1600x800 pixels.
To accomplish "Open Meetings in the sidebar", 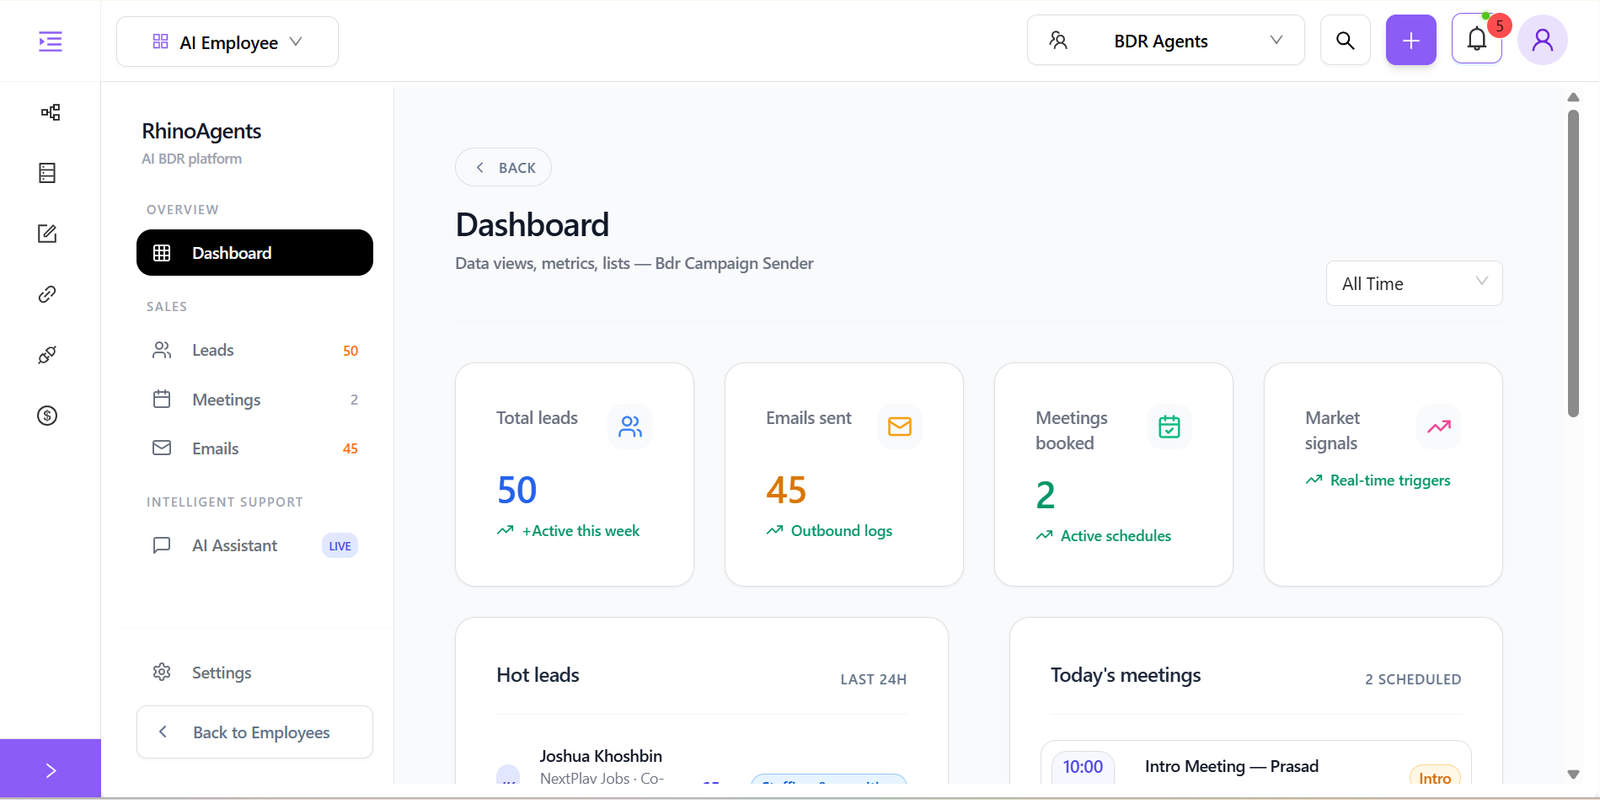I will (x=255, y=399).
